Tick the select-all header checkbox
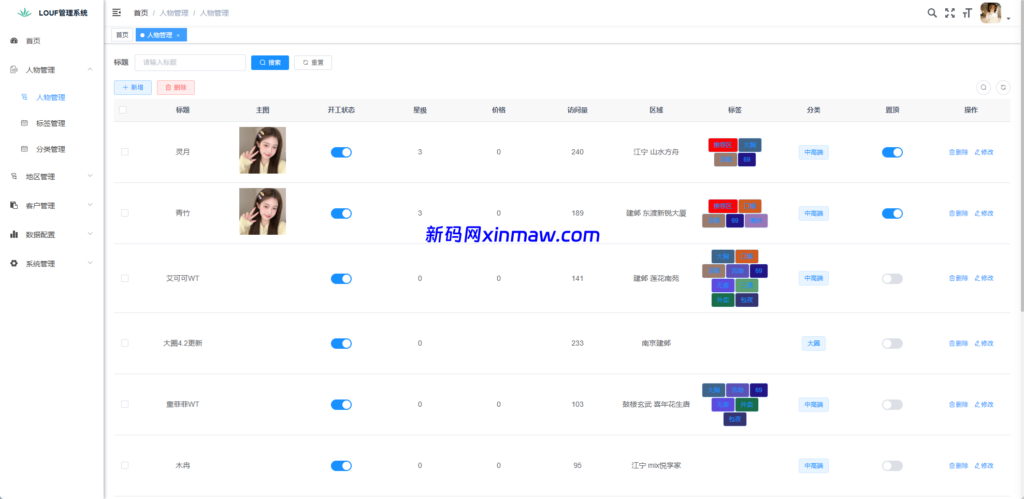The width and height of the screenshot is (1024, 499). [123, 110]
